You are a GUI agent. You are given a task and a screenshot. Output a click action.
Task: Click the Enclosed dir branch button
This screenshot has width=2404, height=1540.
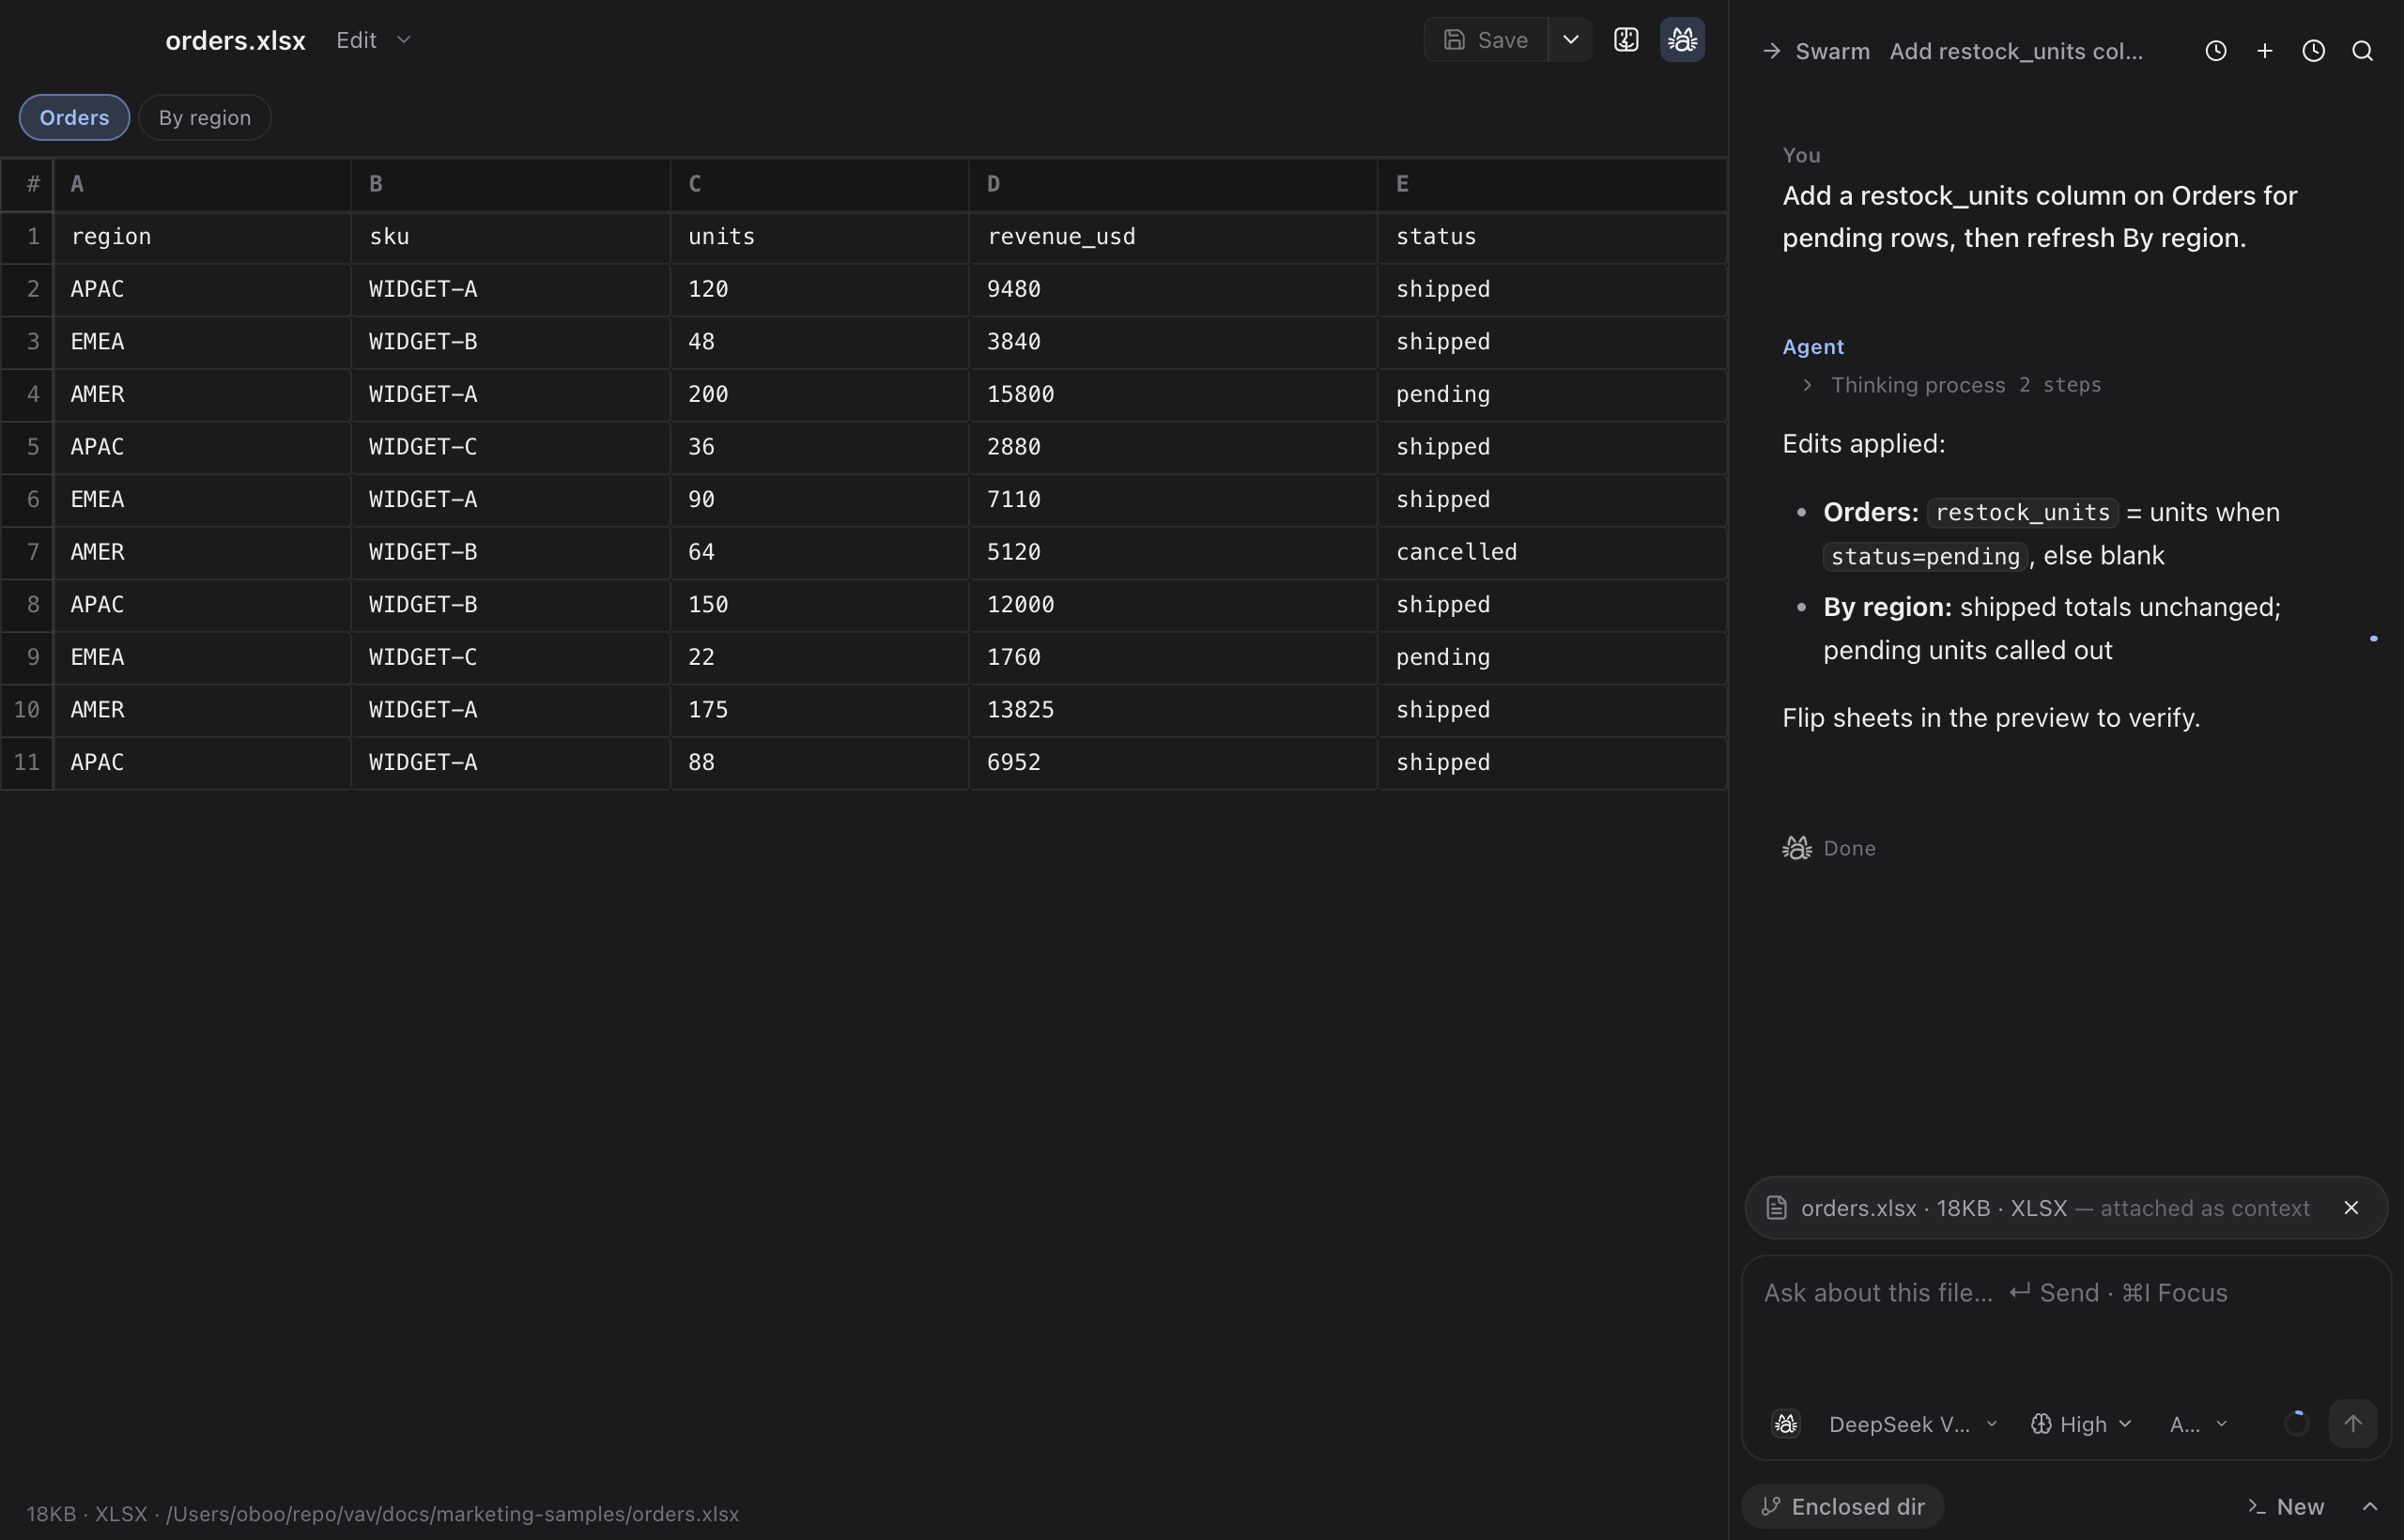[x=1842, y=1506]
